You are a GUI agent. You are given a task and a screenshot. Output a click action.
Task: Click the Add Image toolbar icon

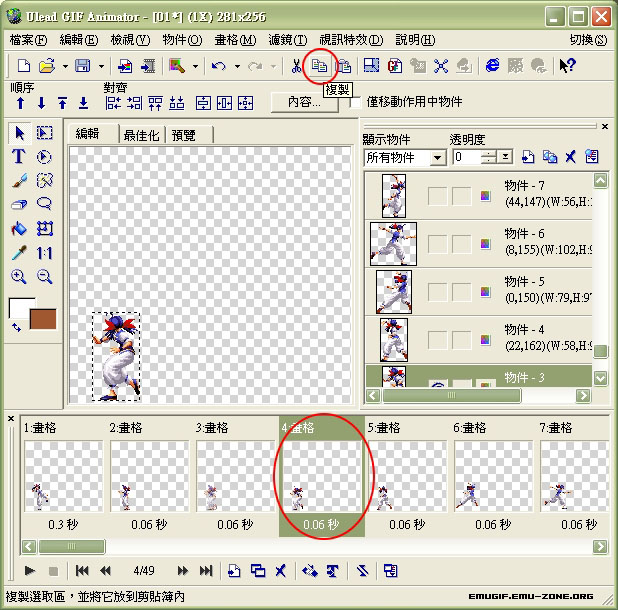(125, 66)
